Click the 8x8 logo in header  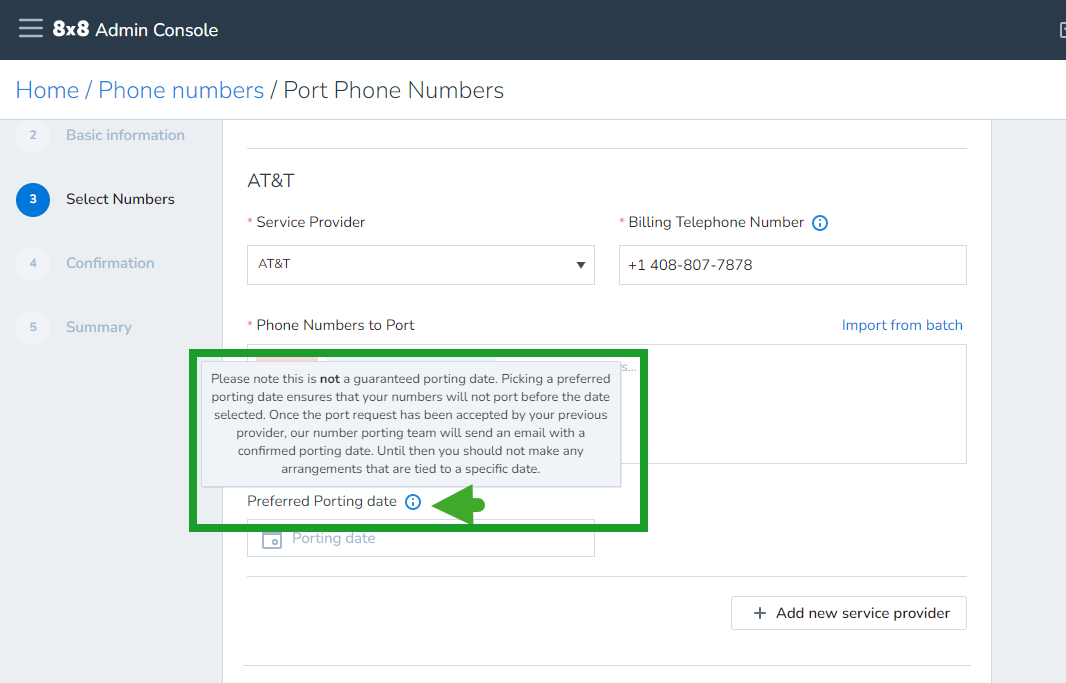71,29
